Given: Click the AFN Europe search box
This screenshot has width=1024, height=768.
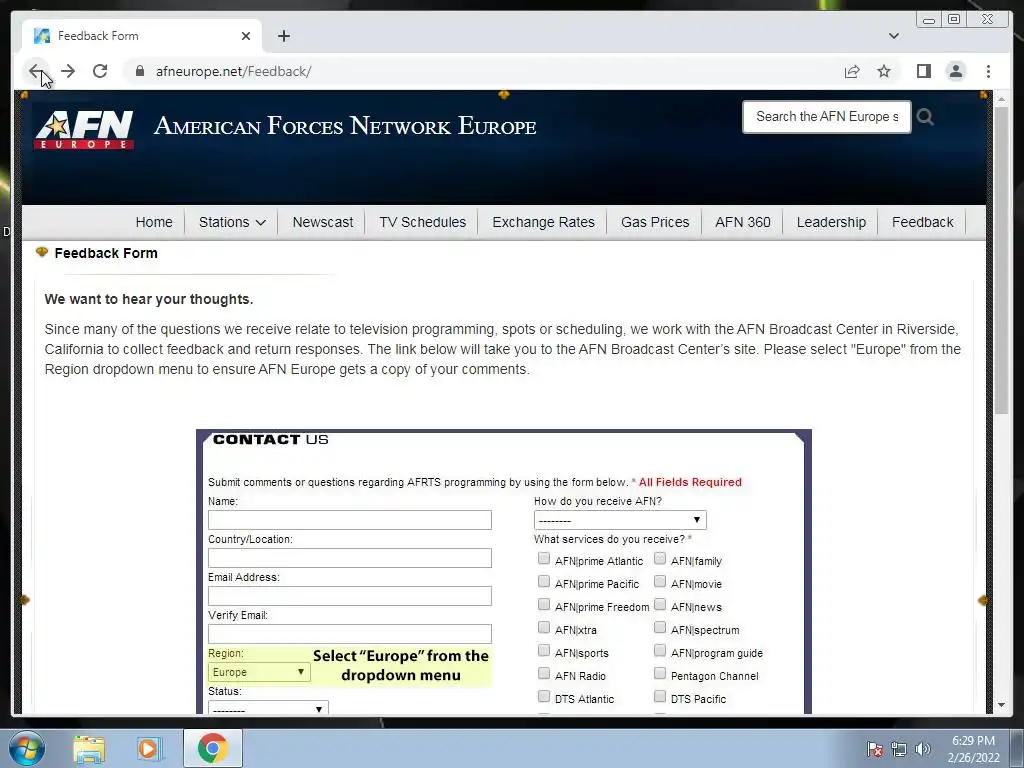Looking at the screenshot, I should 827,117.
